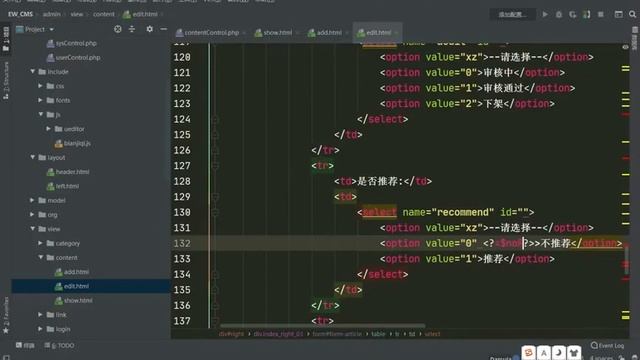This screenshot has height=360, width=640.
Task: Start the Debug bug icon
Action: tap(559, 14)
